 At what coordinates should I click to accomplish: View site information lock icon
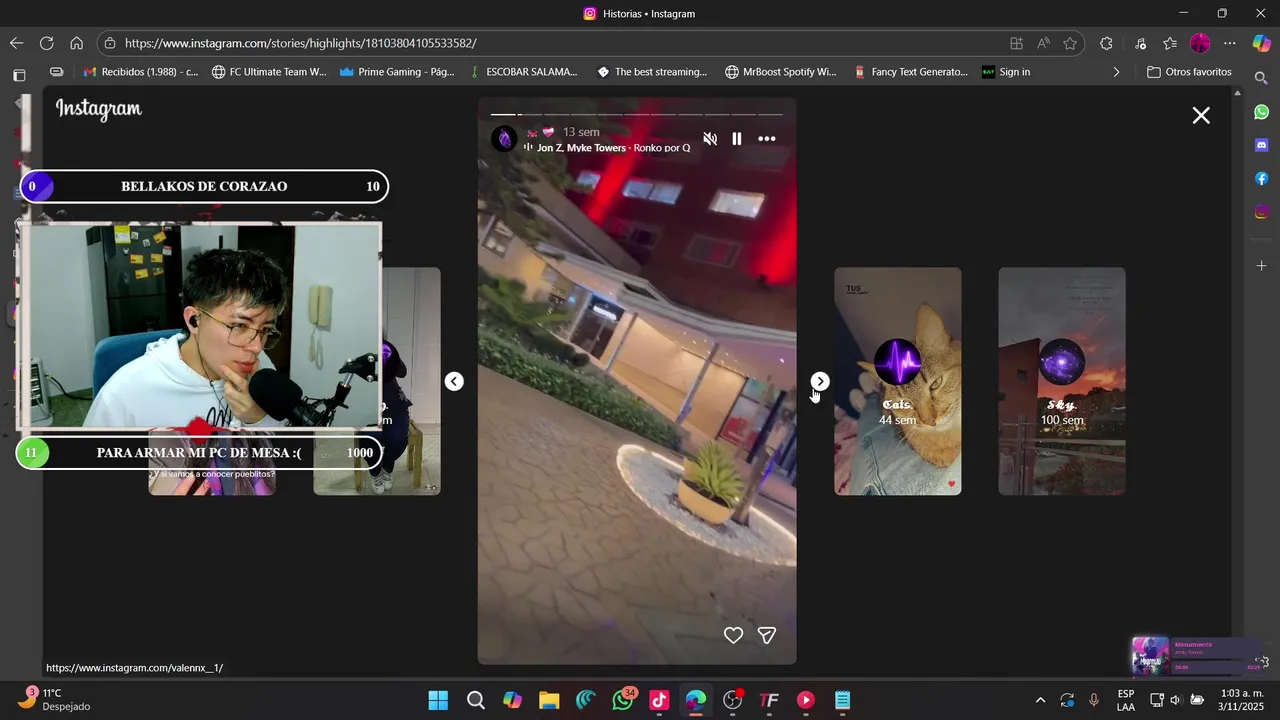110,43
